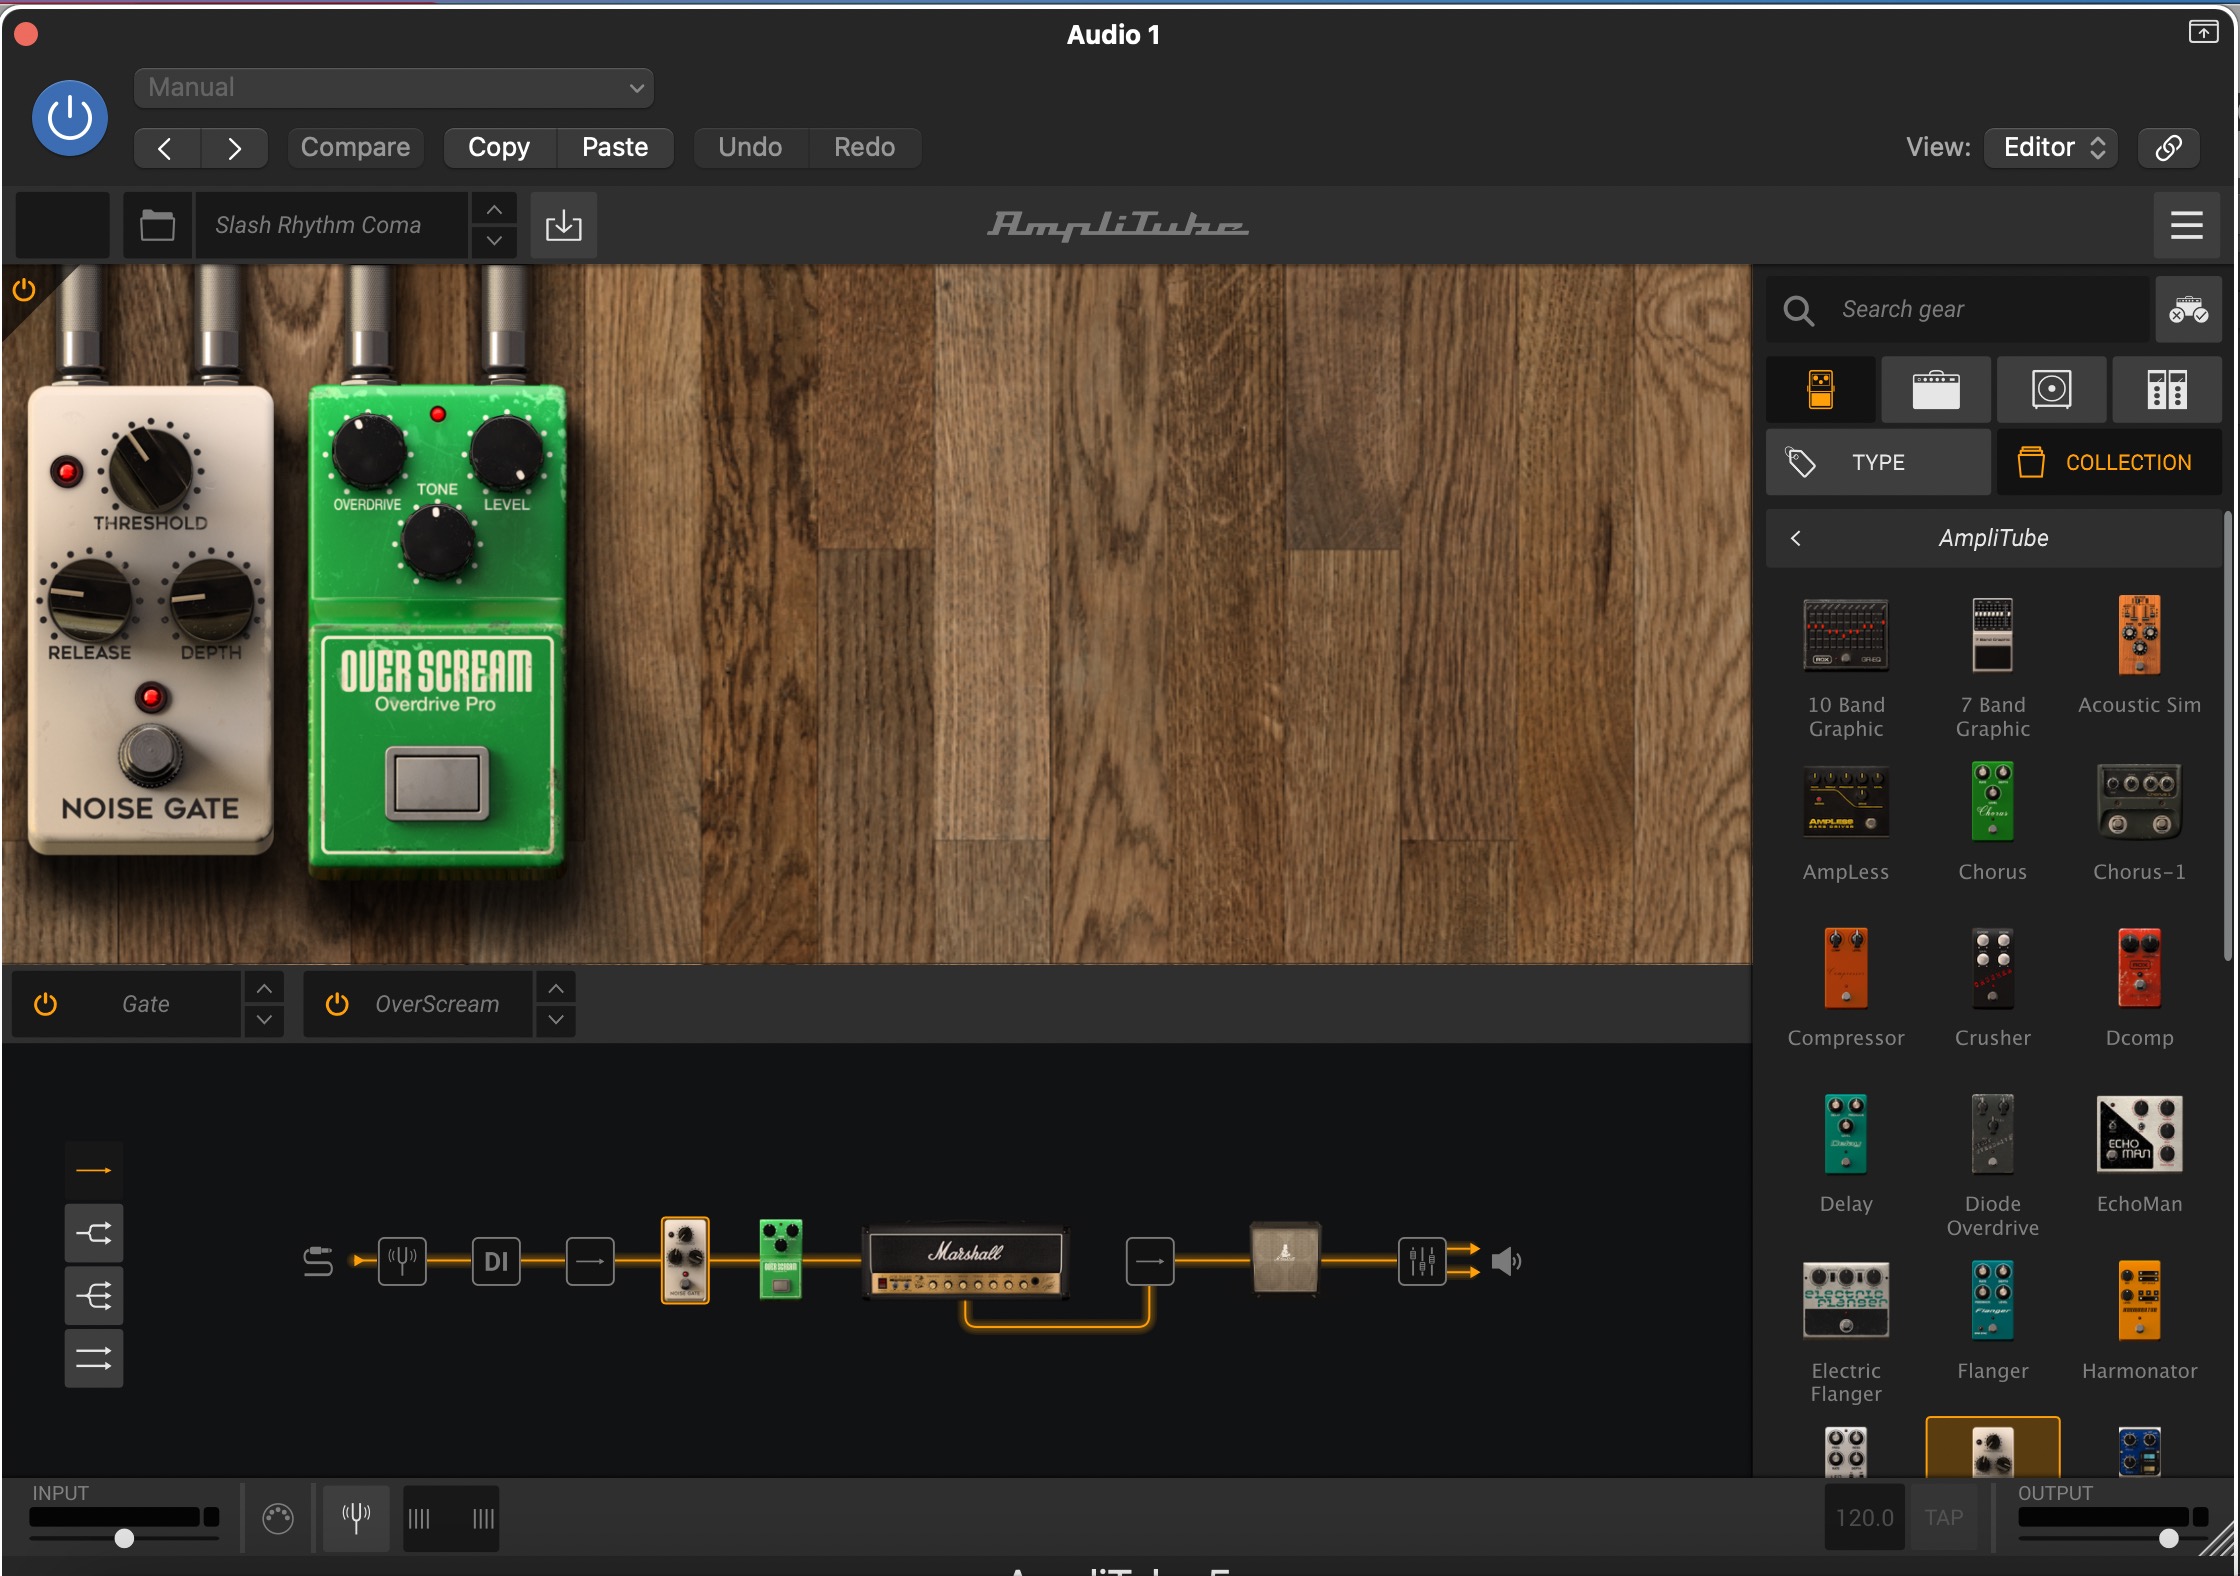Click the INPUT level slider handle

[x=124, y=1538]
